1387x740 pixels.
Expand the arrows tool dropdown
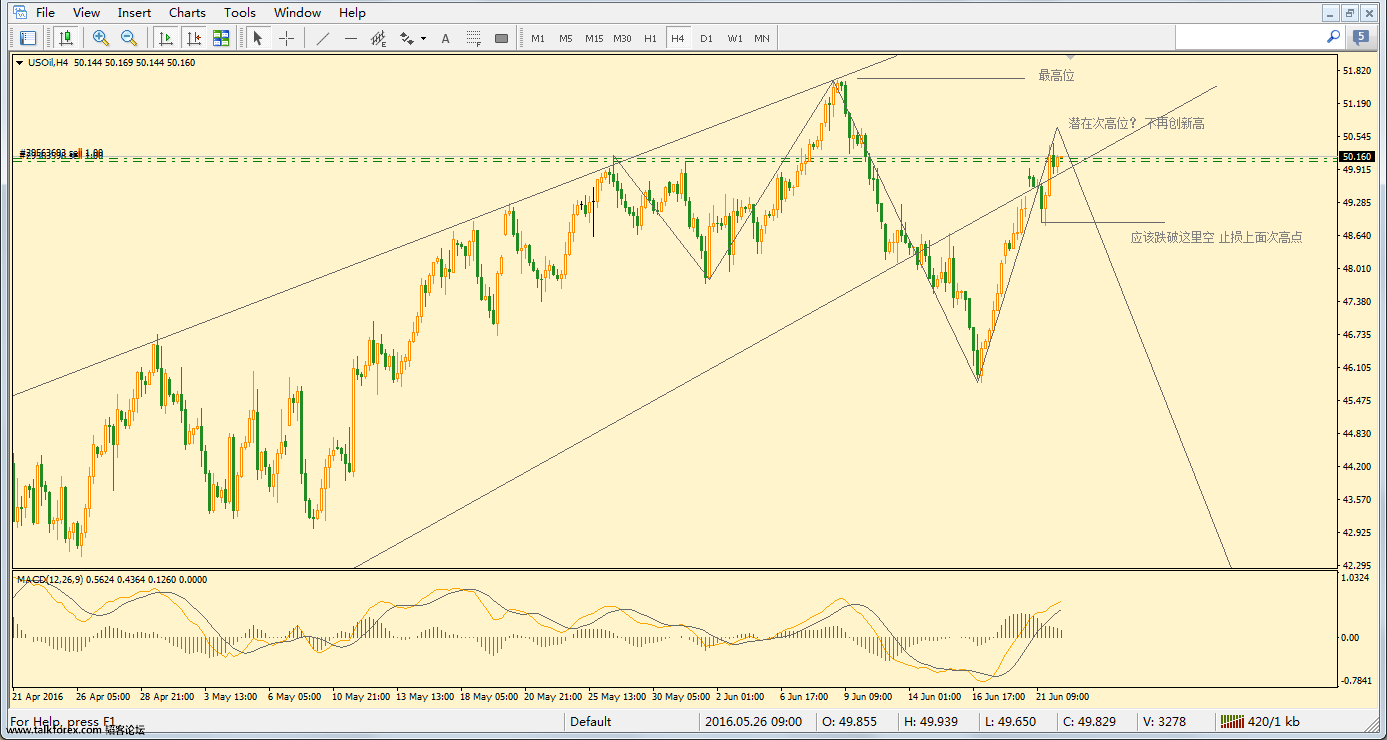pyautogui.click(x=423, y=39)
